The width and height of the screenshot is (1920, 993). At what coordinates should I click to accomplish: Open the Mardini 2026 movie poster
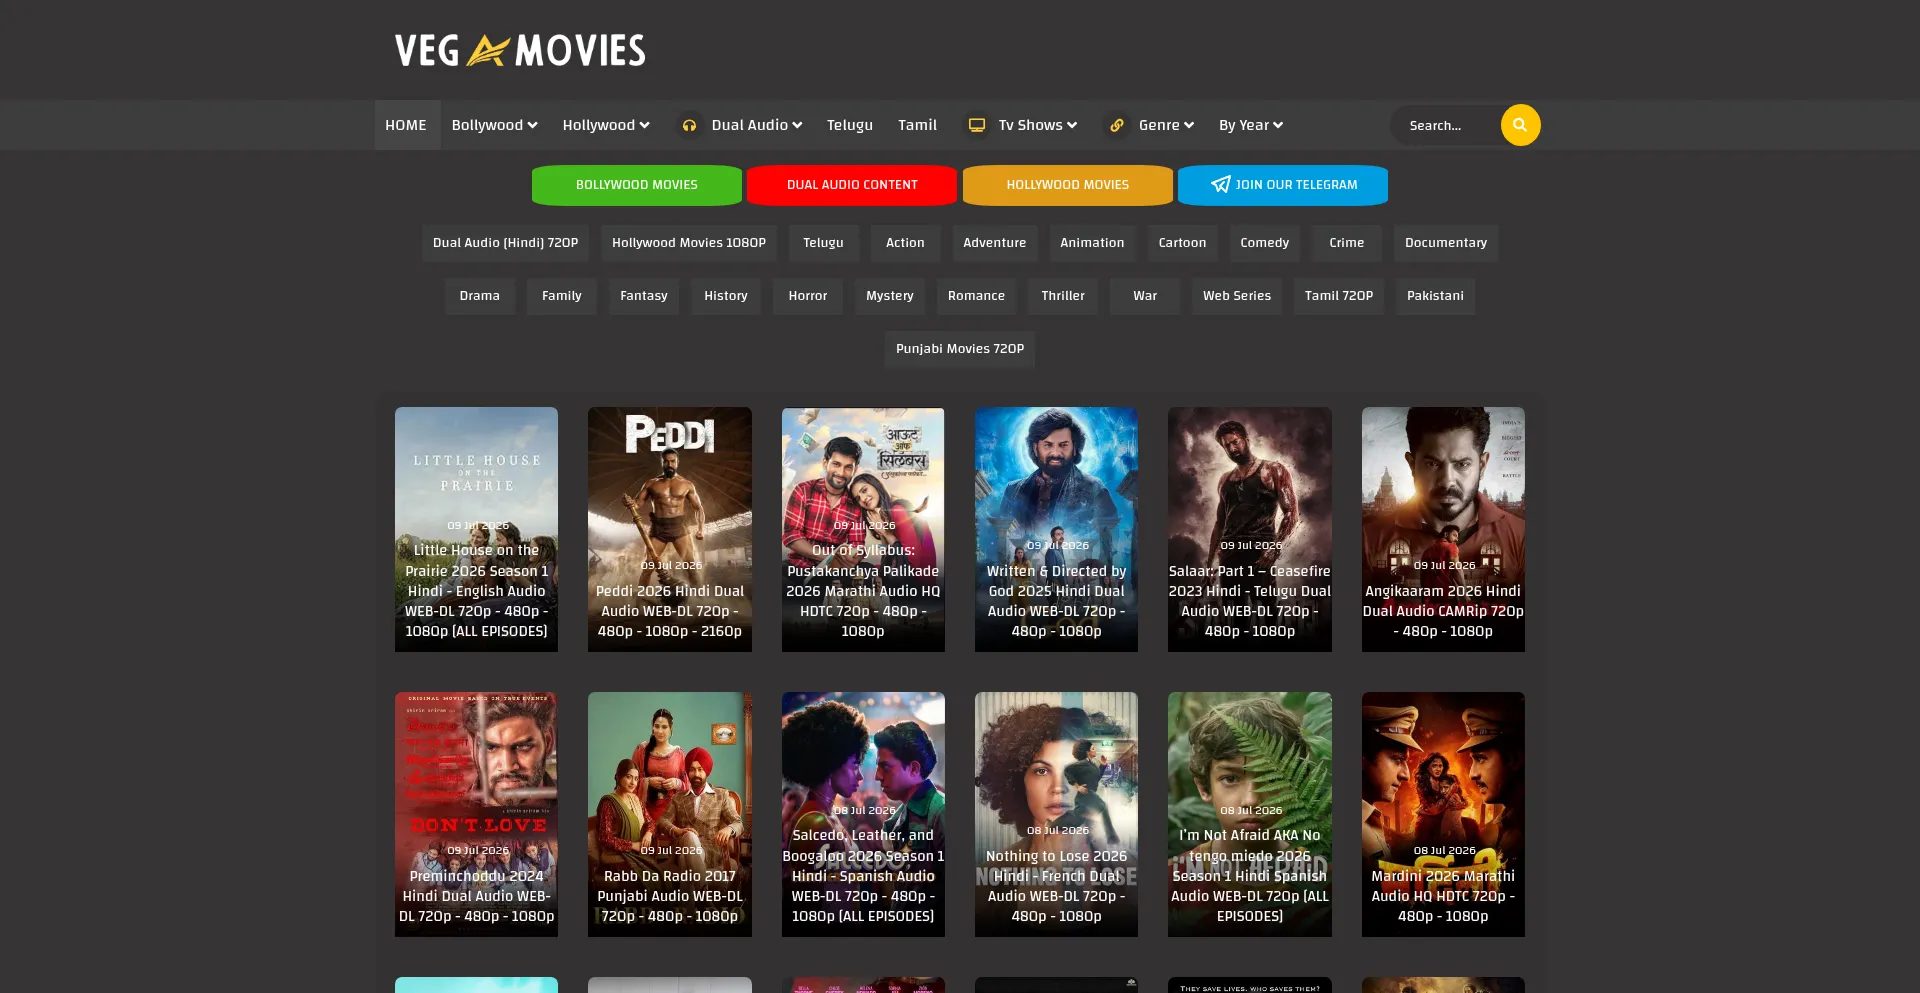1443,814
